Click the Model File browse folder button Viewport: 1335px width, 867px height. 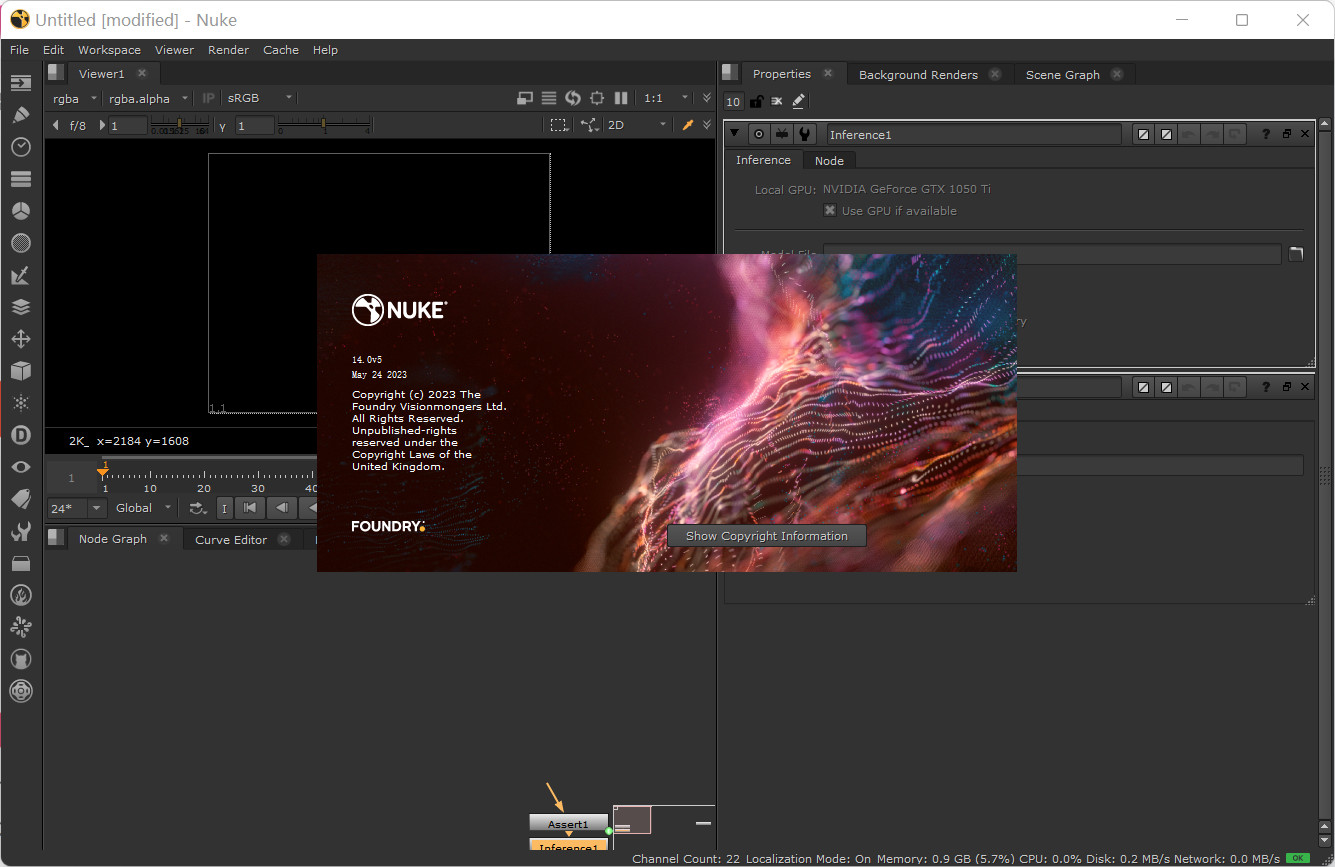[1296, 254]
